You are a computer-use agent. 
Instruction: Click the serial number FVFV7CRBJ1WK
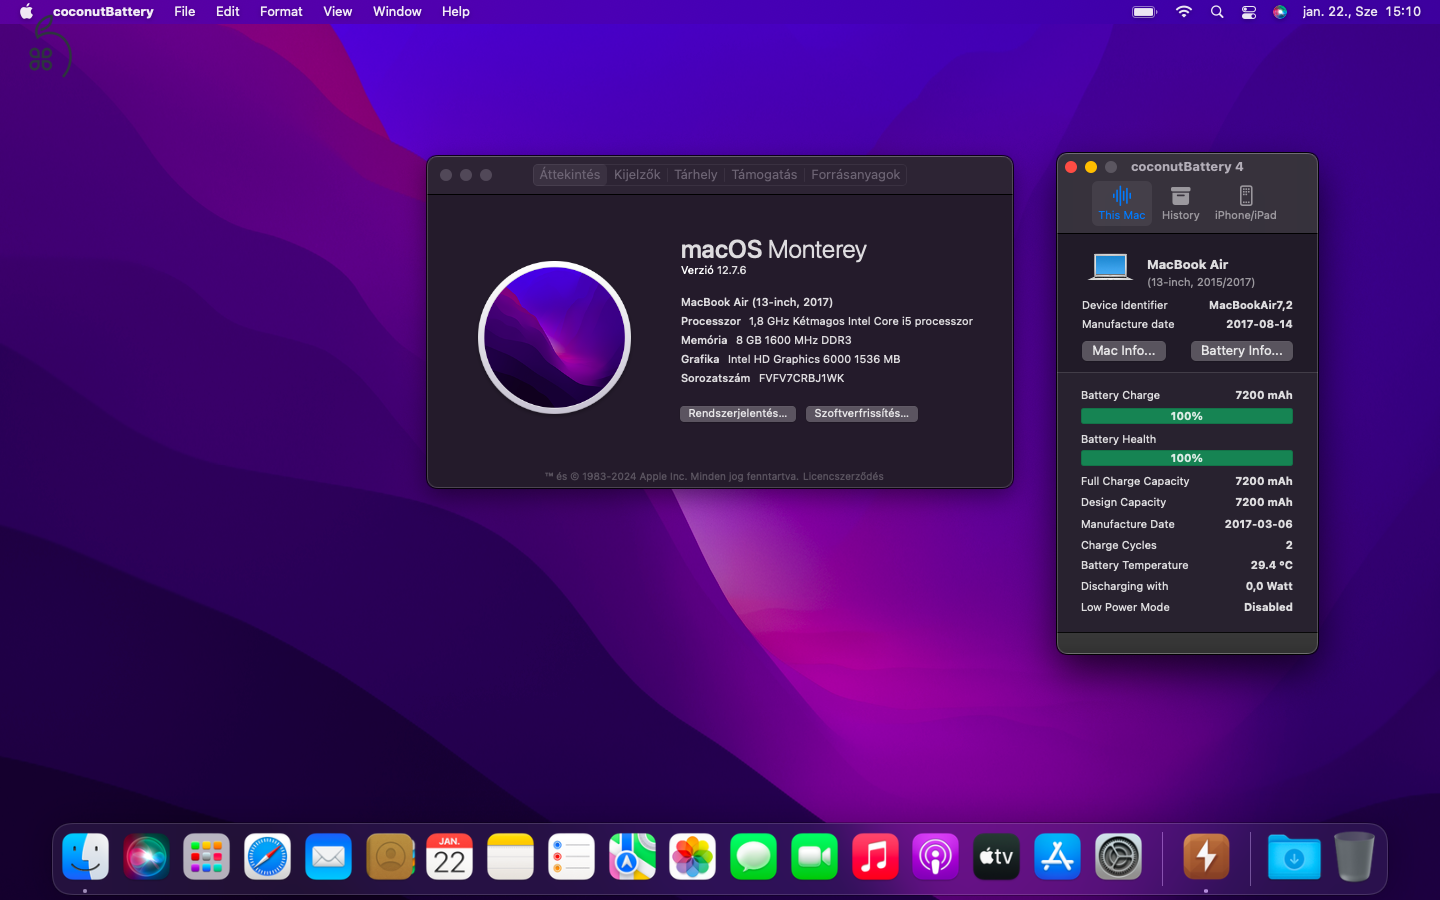tap(801, 378)
